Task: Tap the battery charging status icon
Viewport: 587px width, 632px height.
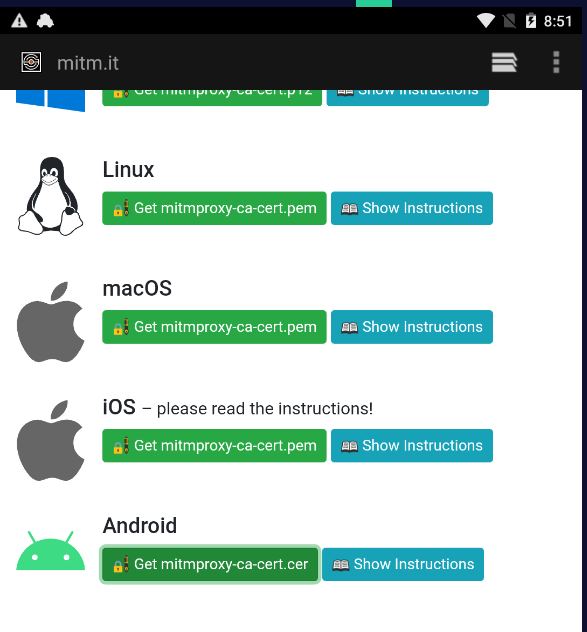Action: (x=531, y=21)
